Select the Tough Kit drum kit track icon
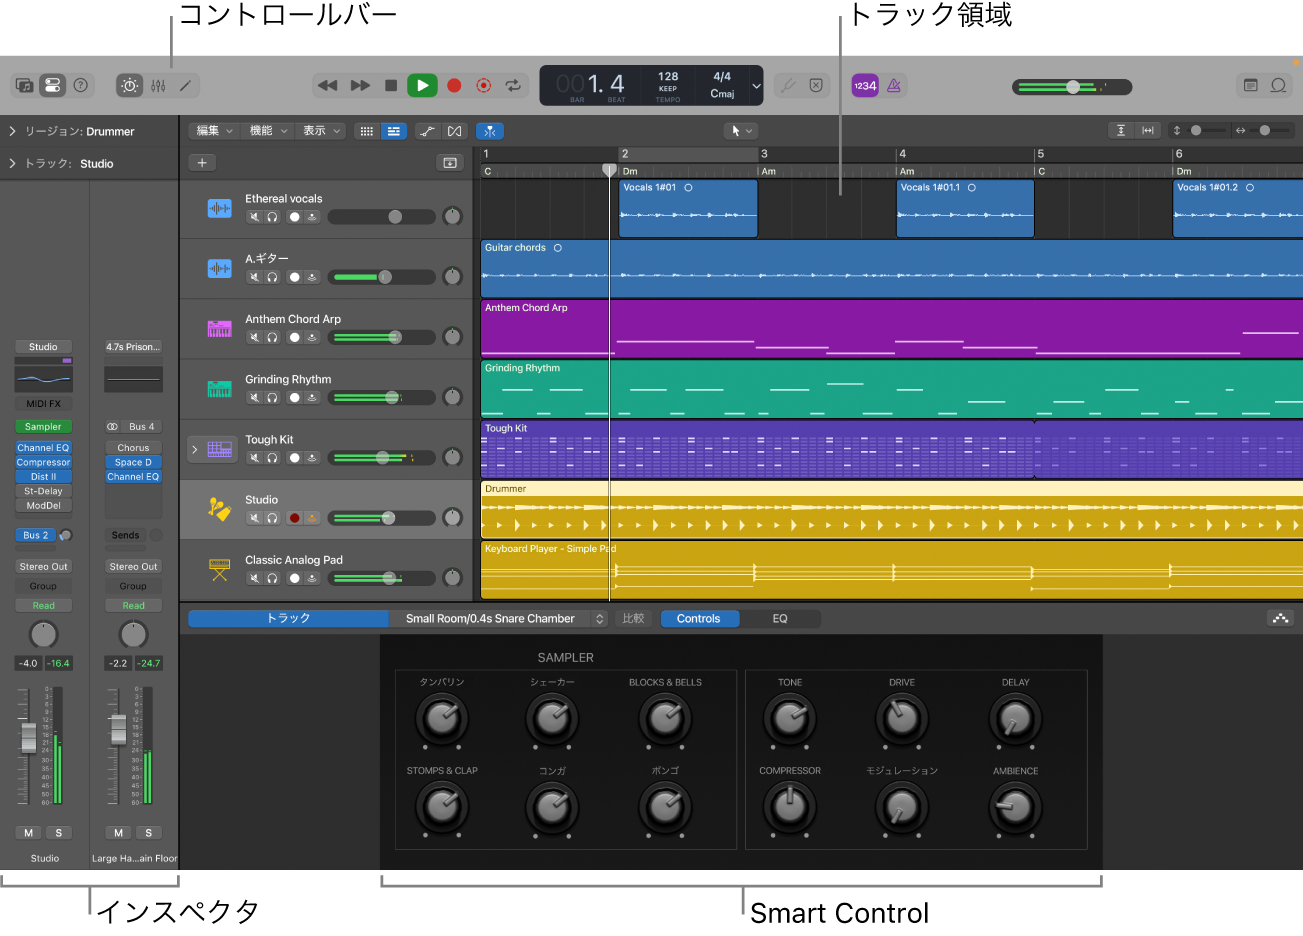This screenshot has width=1303, height=936. [219, 448]
